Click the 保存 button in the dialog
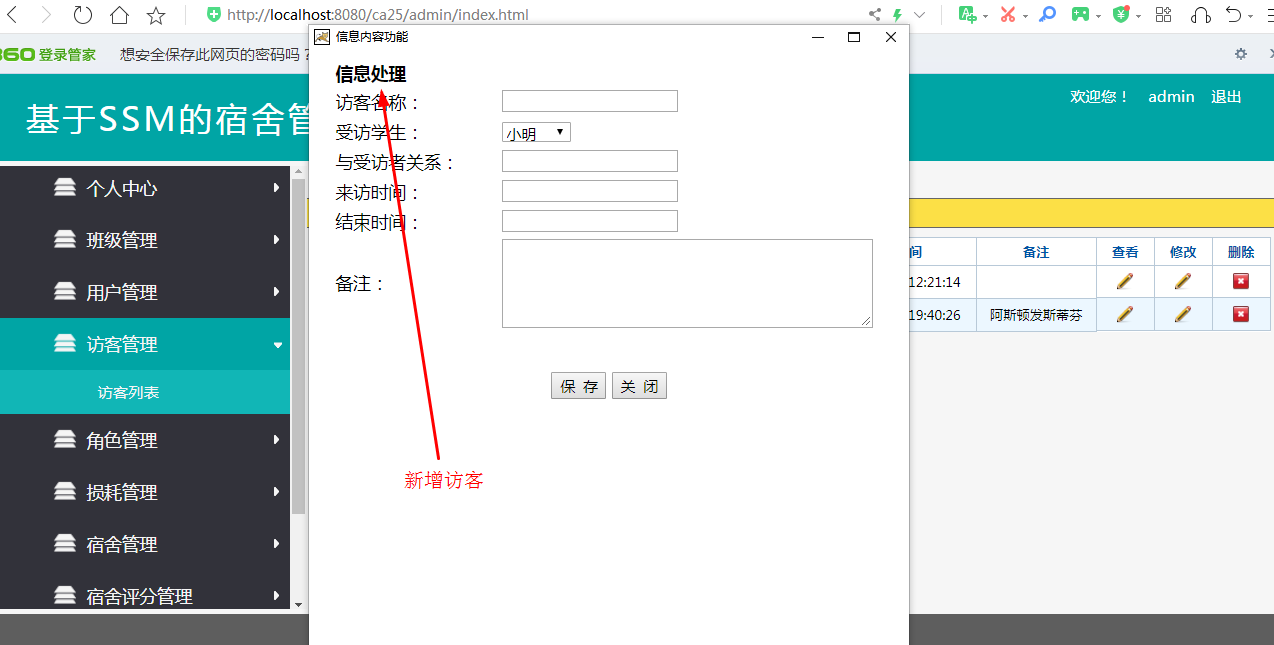This screenshot has width=1274, height=645. point(578,386)
